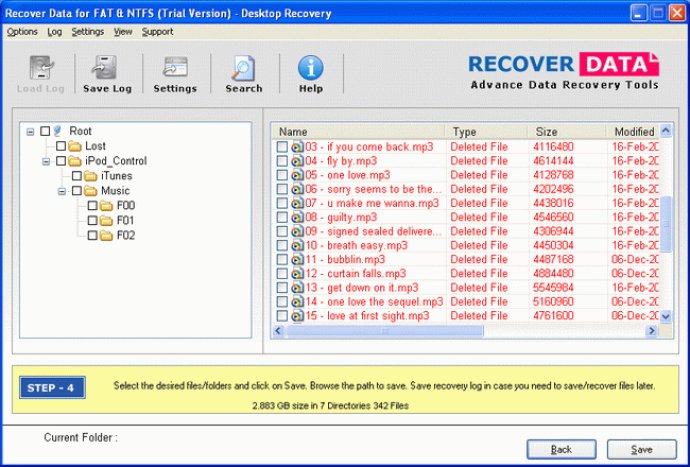Click the Music folder icon

tap(91, 191)
